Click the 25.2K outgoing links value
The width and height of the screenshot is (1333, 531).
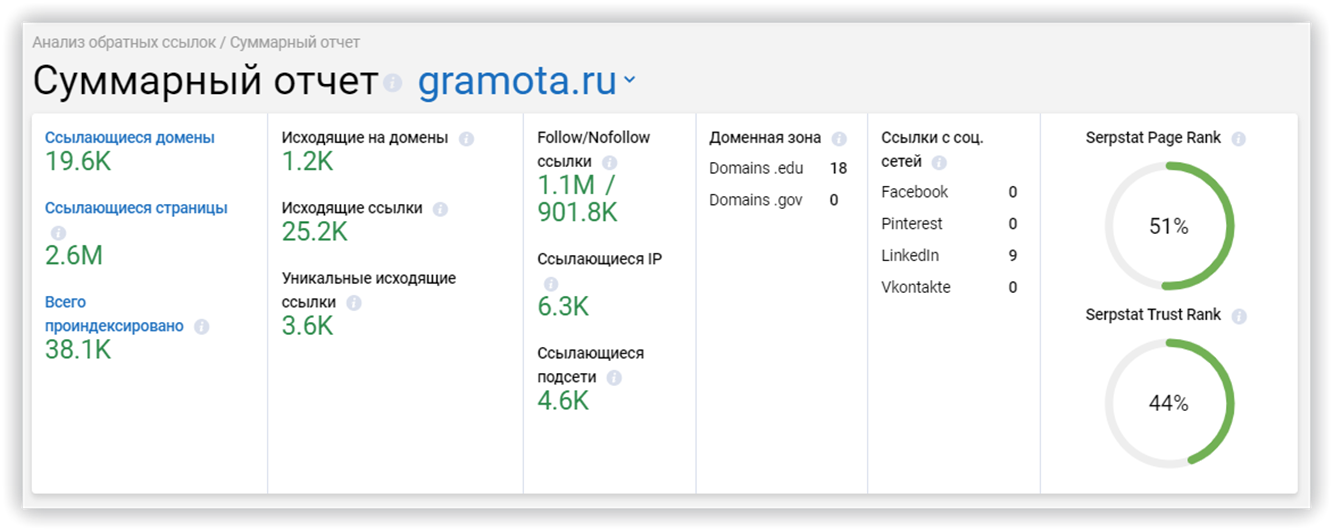point(315,232)
